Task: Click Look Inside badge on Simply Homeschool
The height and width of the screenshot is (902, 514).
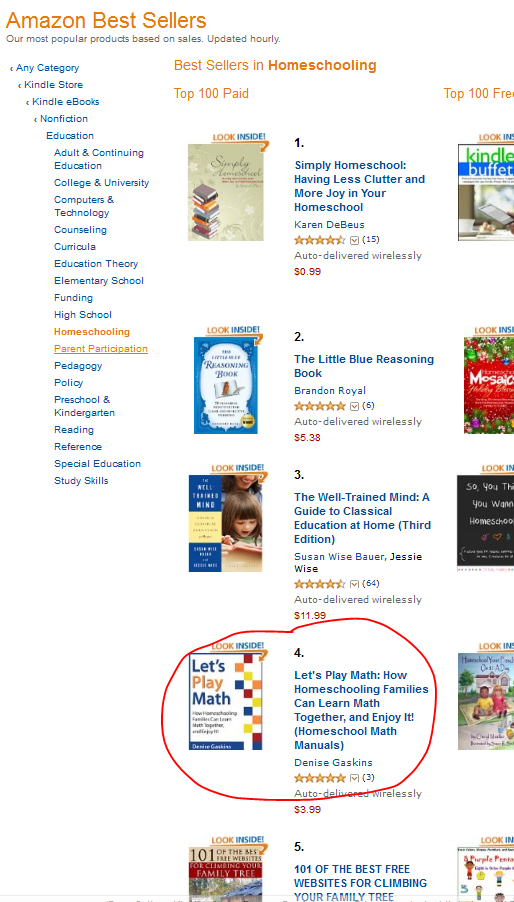Action: point(239,138)
